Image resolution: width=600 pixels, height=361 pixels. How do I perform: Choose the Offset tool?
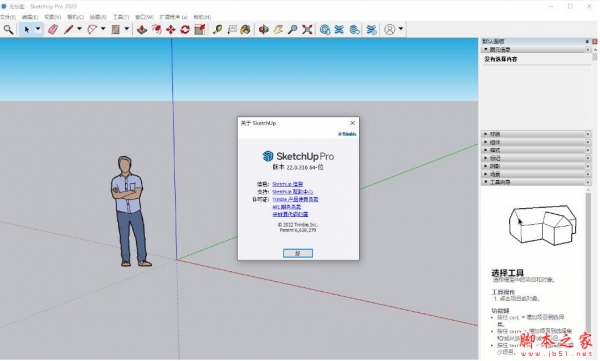(157, 29)
